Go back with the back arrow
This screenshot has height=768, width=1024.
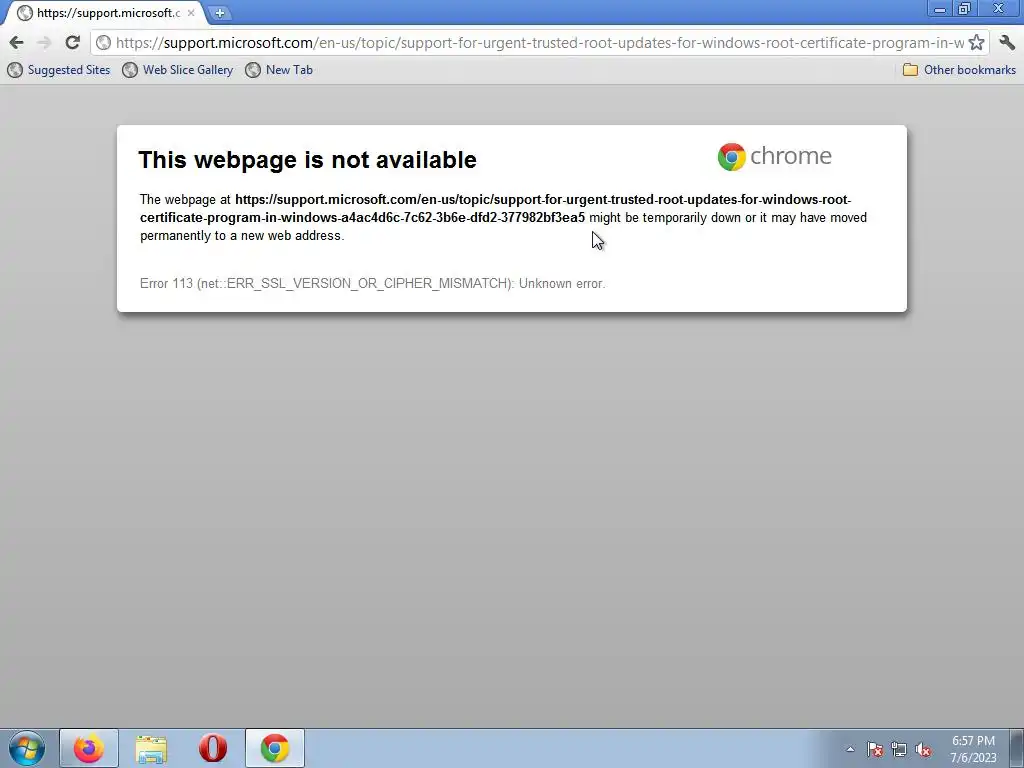(16, 42)
